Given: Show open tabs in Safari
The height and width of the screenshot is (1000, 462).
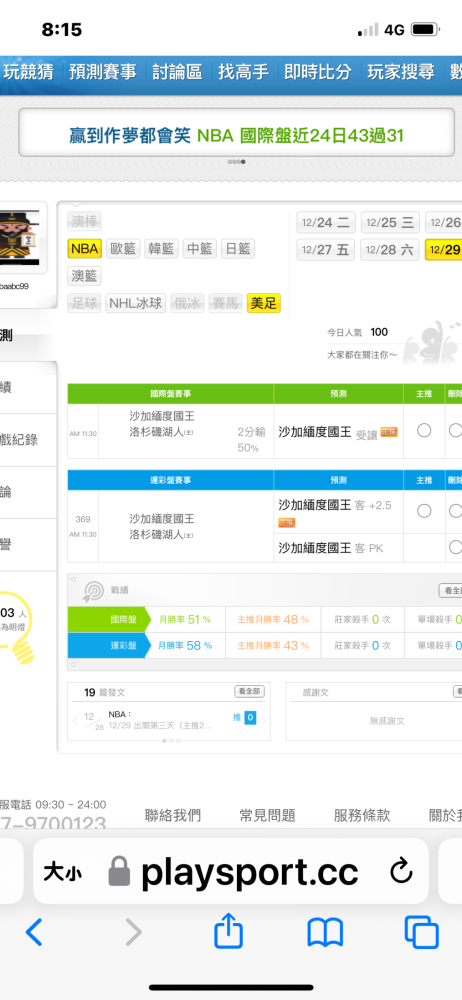Looking at the screenshot, I should tap(422, 932).
